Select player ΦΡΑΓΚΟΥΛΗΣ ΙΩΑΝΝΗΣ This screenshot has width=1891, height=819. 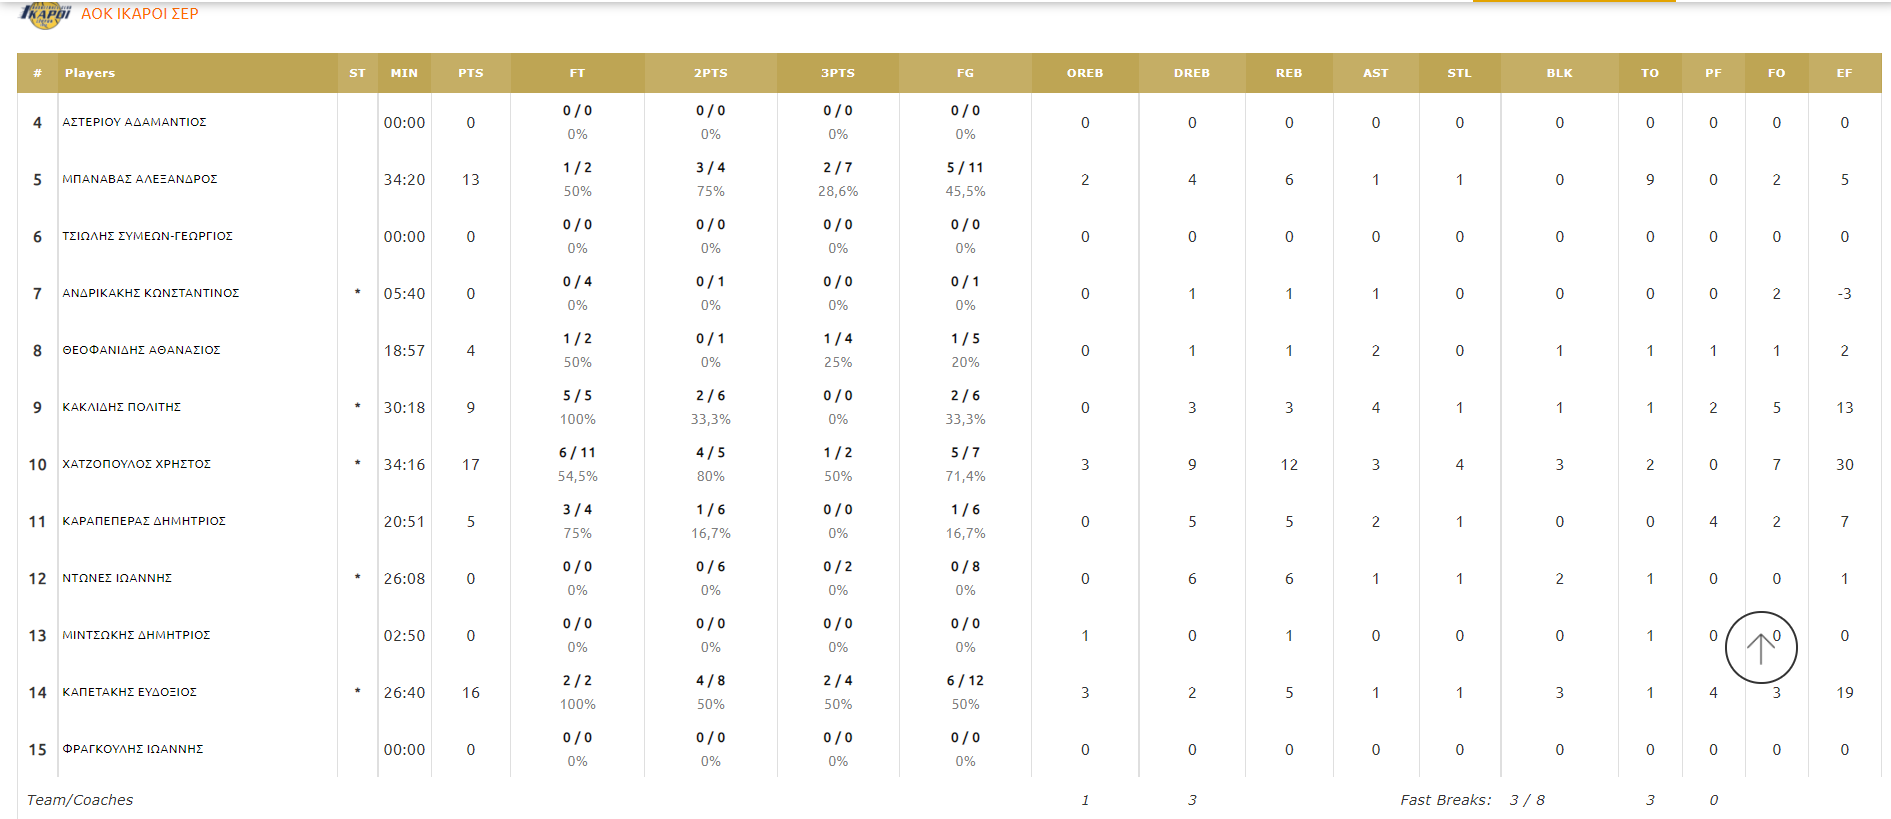click(133, 749)
